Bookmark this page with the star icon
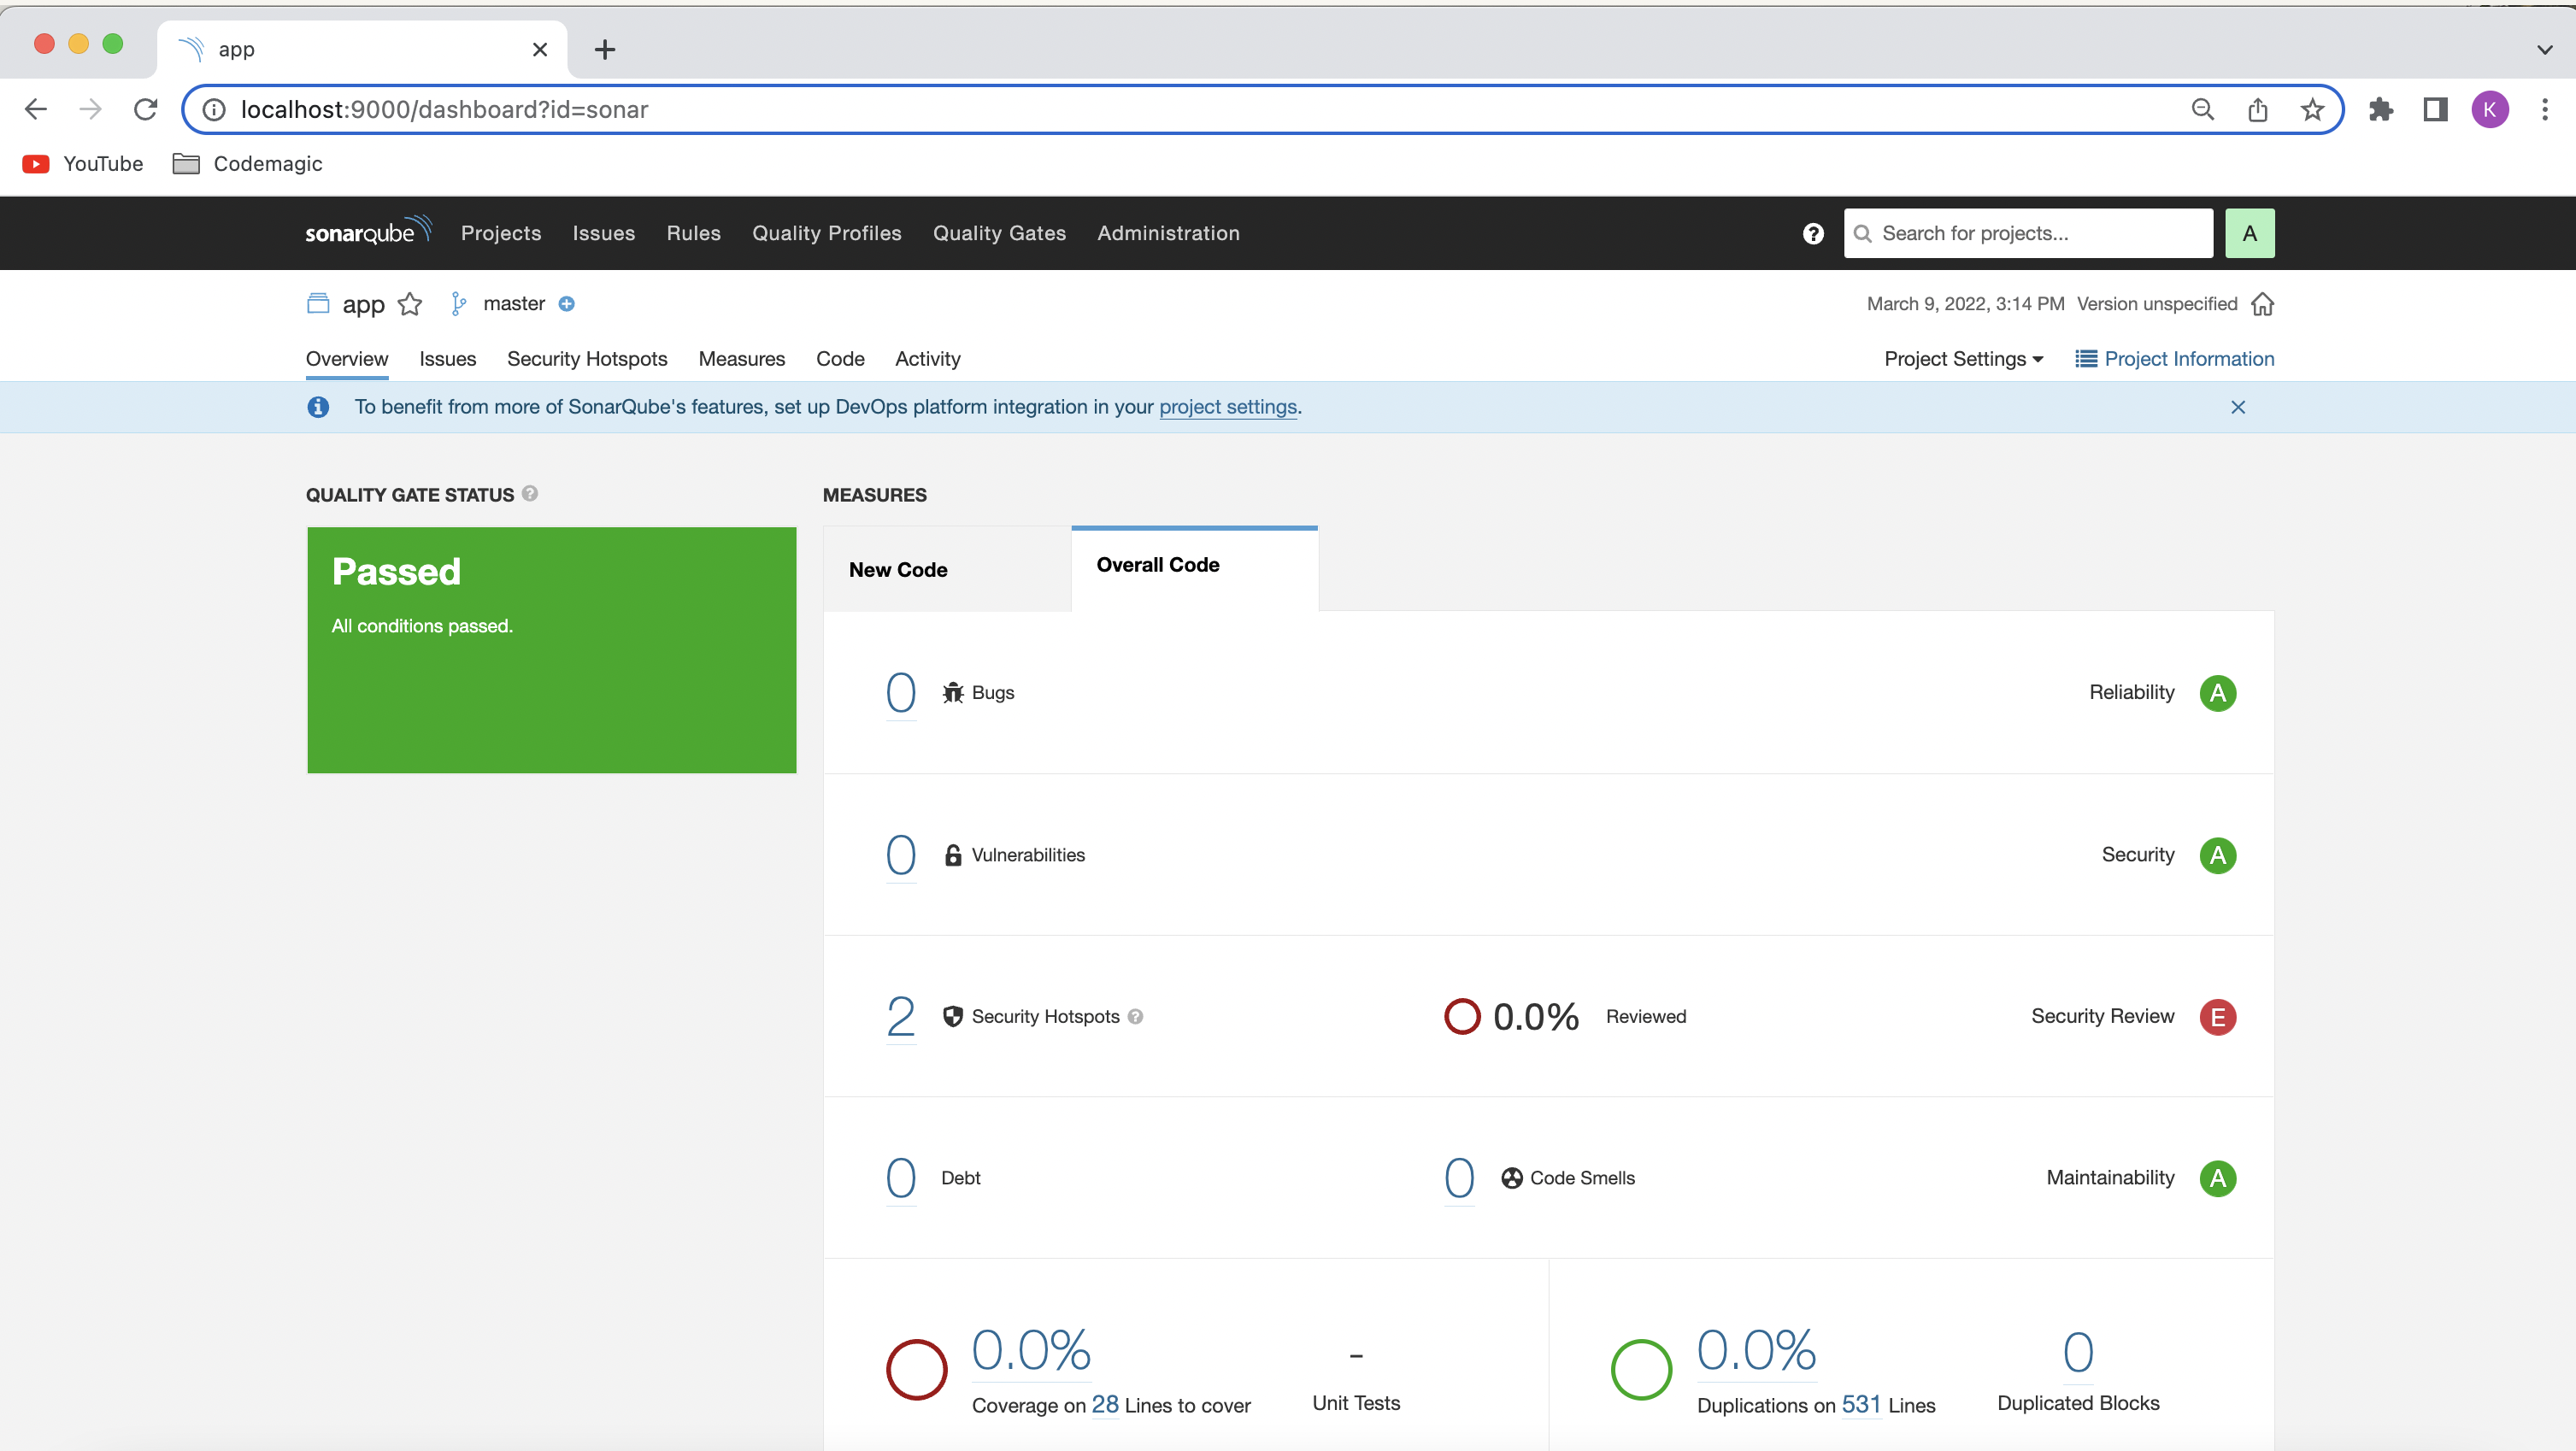The height and width of the screenshot is (1451, 2576). (x=2312, y=110)
